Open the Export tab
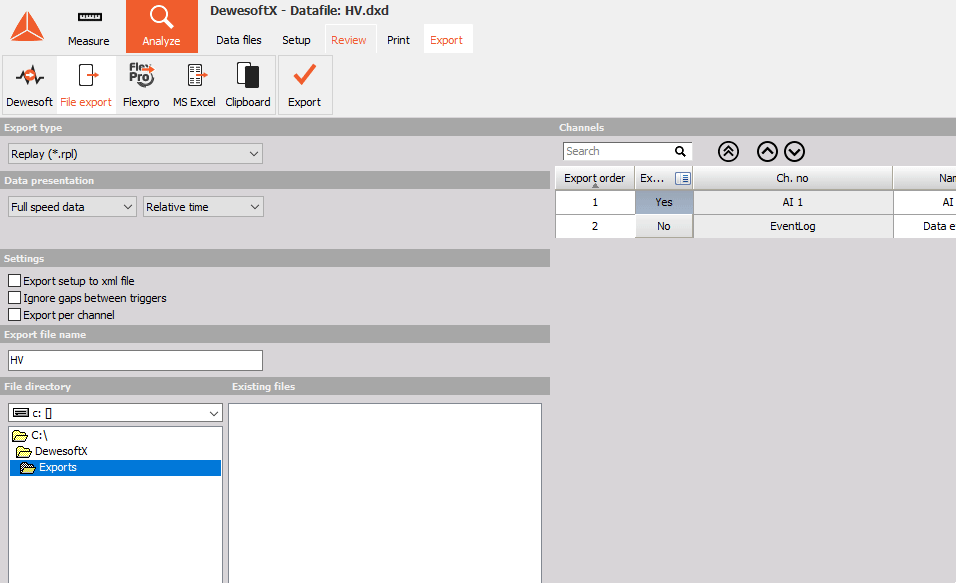956x583 pixels. [446, 40]
